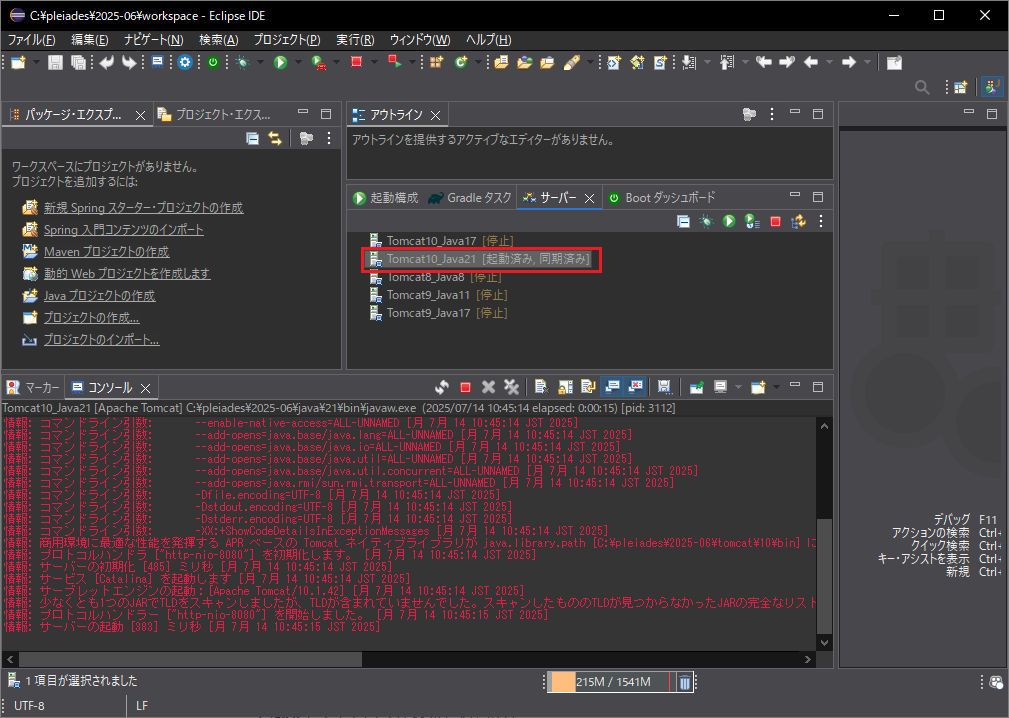
Task: Open the プロジェクト(P) menu
Action: pos(287,40)
